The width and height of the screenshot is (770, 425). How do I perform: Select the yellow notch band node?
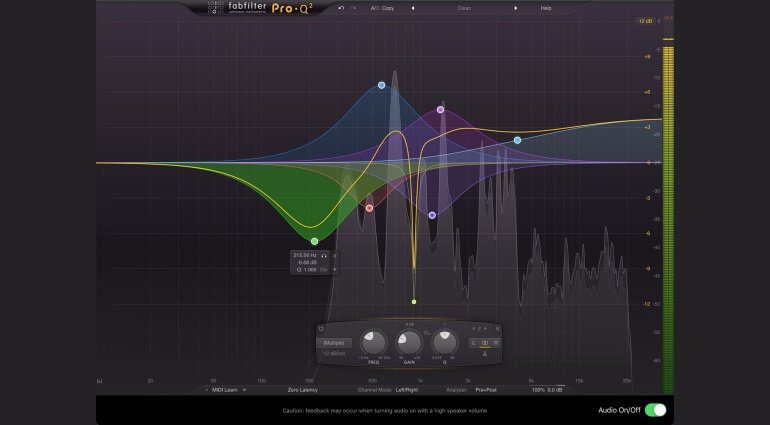[414, 302]
